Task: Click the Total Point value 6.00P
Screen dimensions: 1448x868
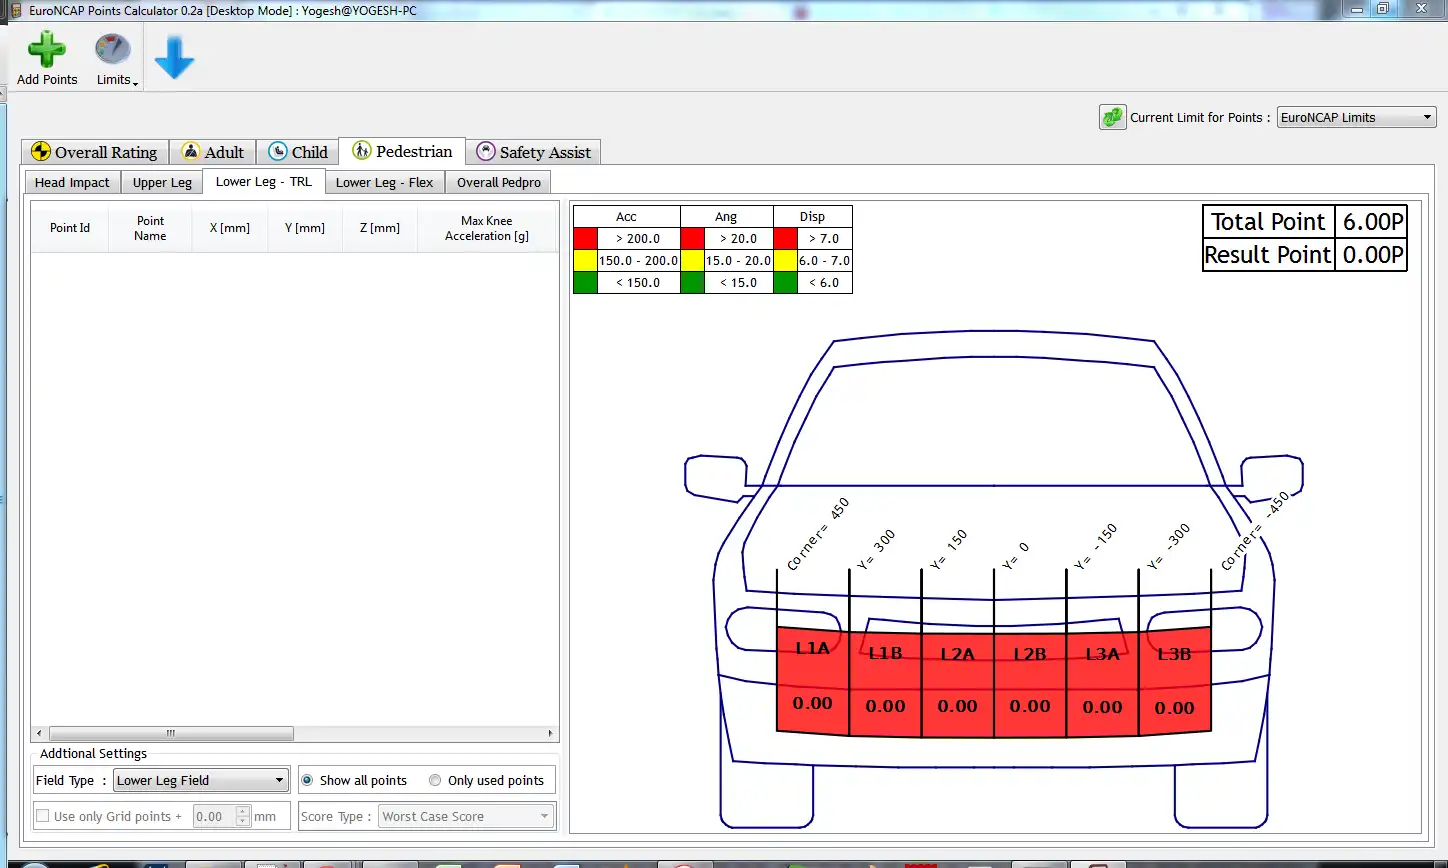Action: pos(1371,222)
